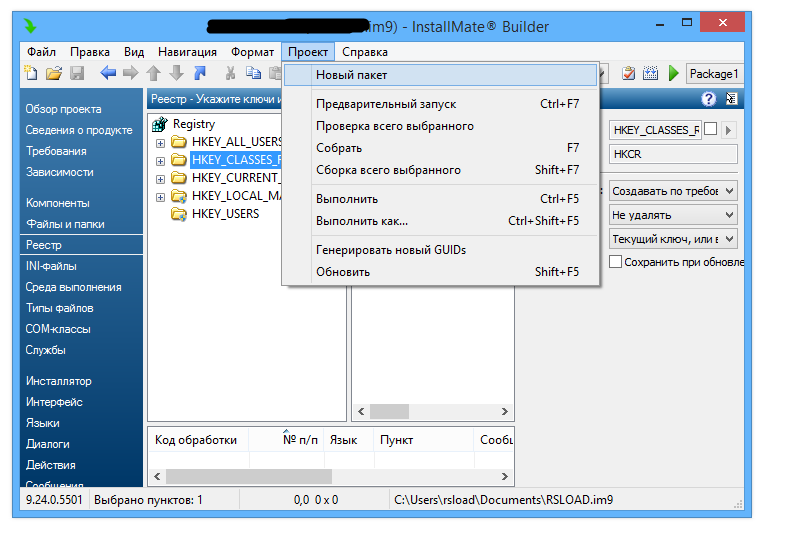The width and height of the screenshot is (785, 533).
Task: Expand the HKEY_ALL_USERS tree node
Action: [x=160, y=143]
